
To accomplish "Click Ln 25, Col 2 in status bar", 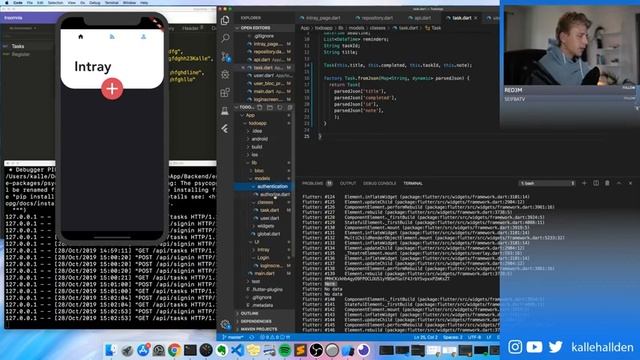I will (x=426, y=338).
